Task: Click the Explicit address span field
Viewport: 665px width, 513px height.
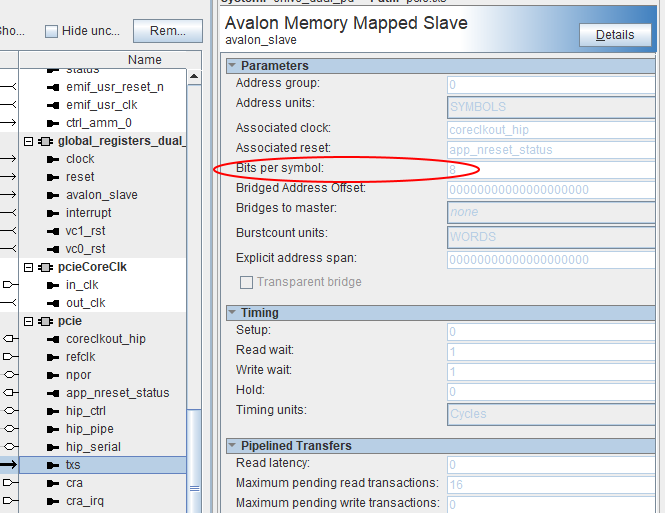Action: [551, 259]
